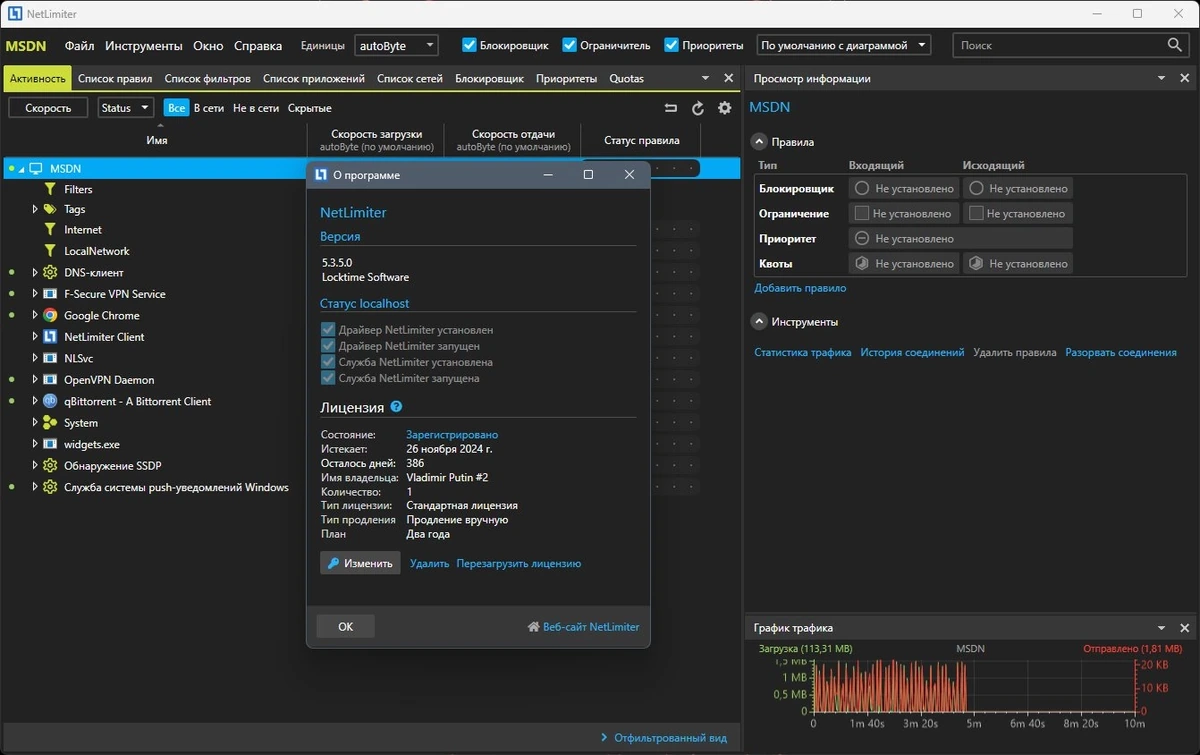Collapse the Правила section

point(760,142)
